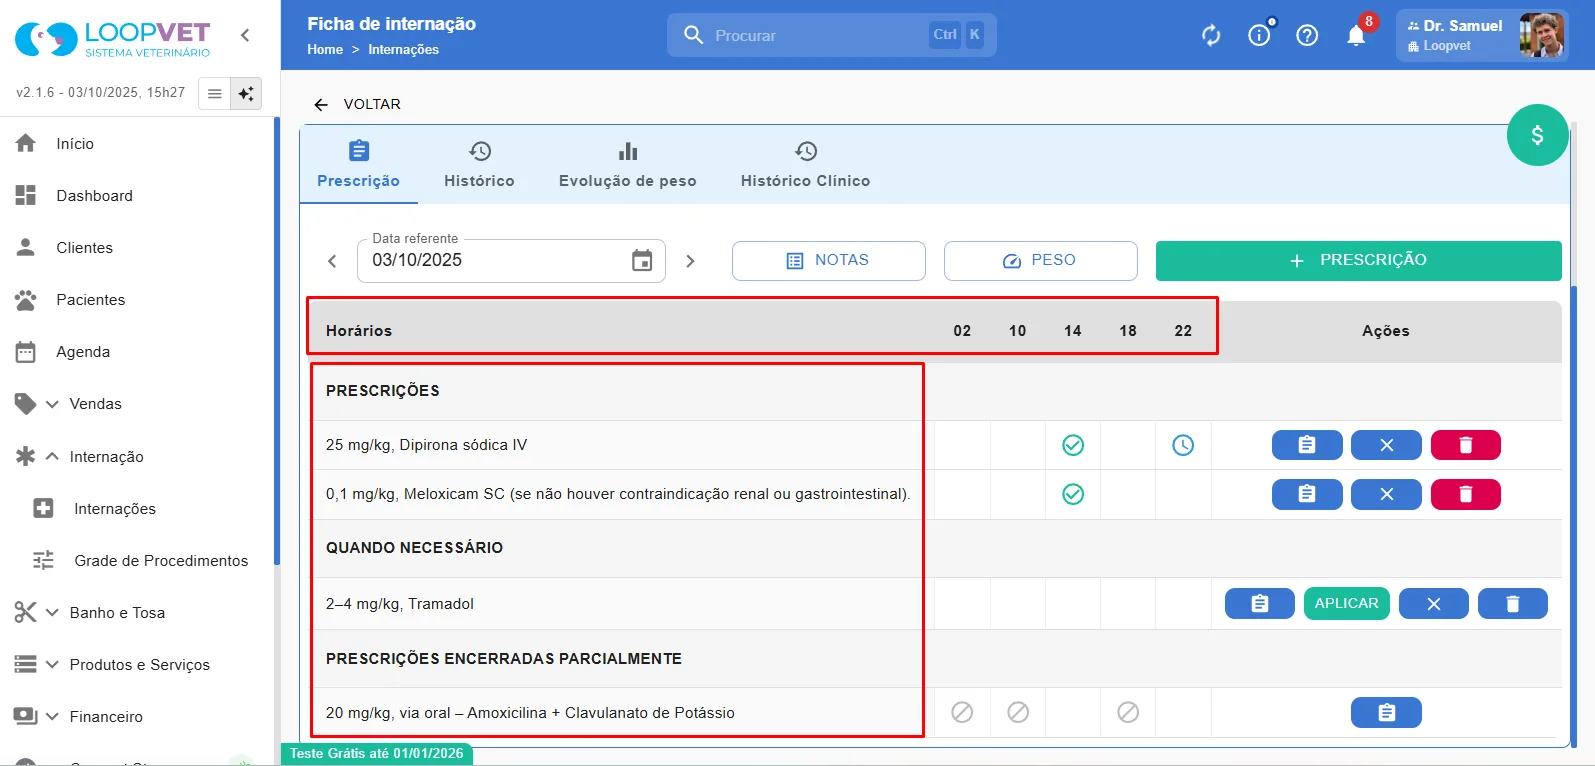This screenshot has width=1595, height=766.
Task: Open details clipboard for Amoxicilina prescription
Action: tap(1386, 712)
